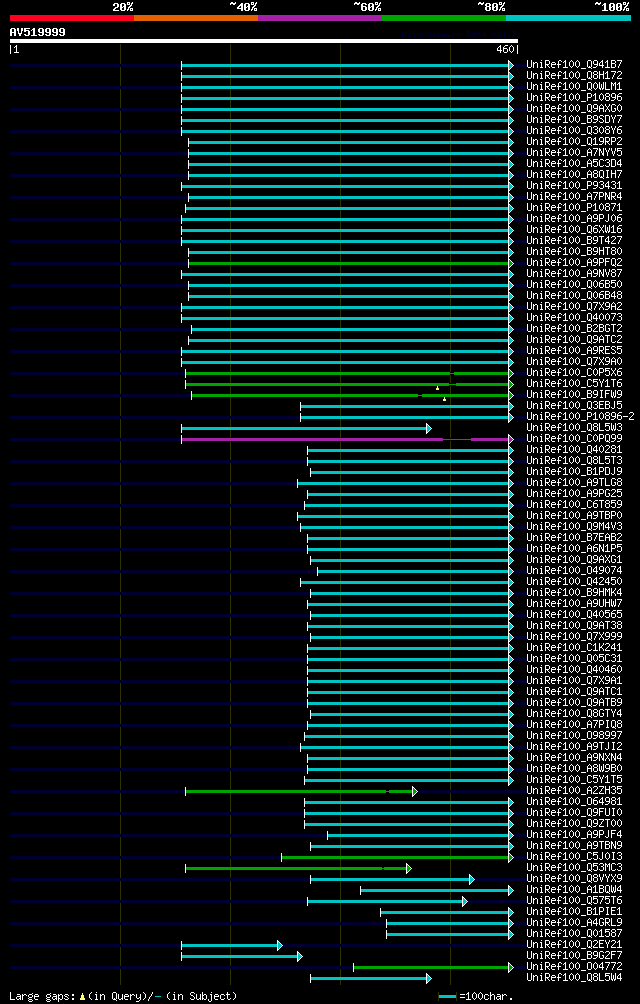Click the green alignment bar for A2ZH35
The height and width of the screenshot is (1004, 640).
tap(301, 791)
